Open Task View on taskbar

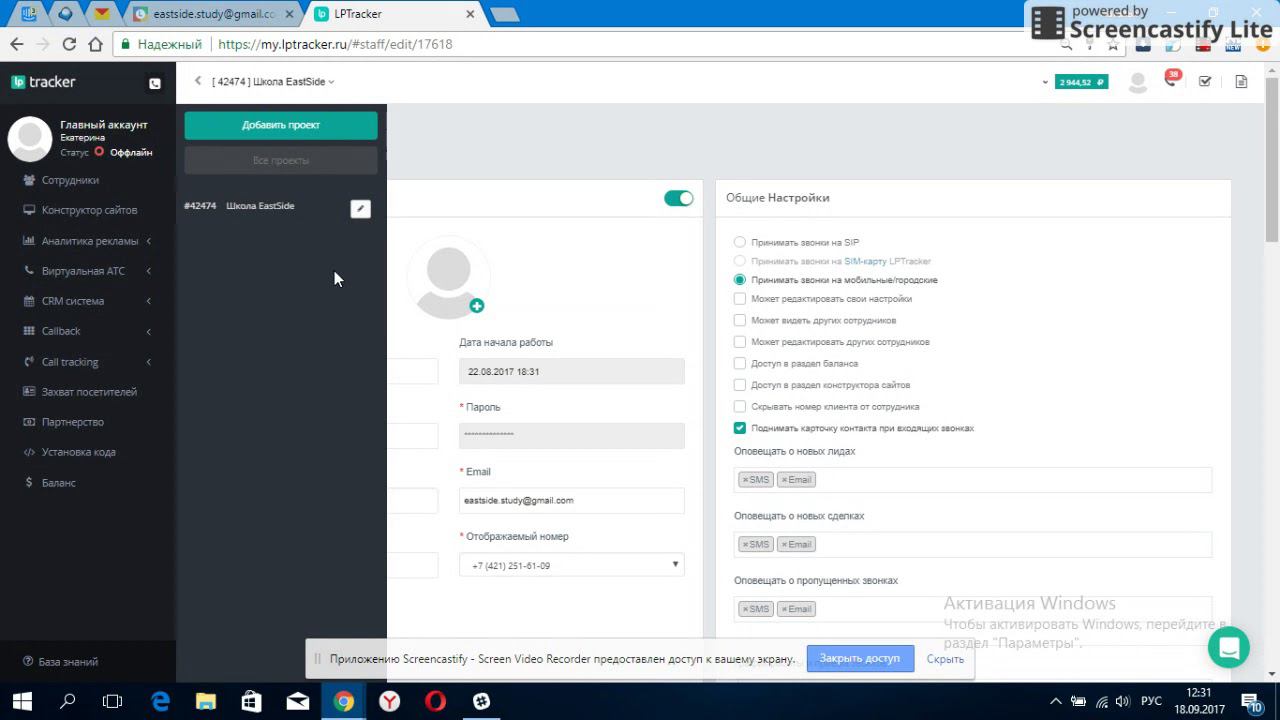click(x=113, y=701)
